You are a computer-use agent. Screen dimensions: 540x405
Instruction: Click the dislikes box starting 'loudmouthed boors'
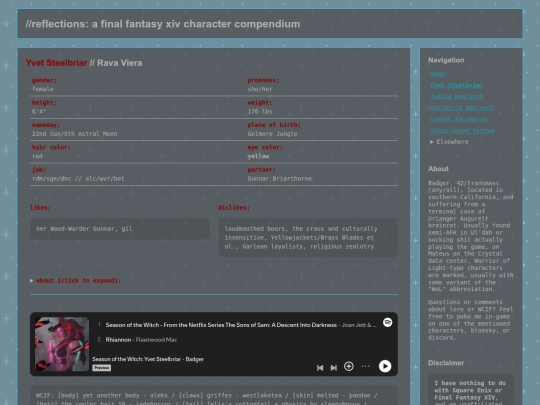click(308, 238)
